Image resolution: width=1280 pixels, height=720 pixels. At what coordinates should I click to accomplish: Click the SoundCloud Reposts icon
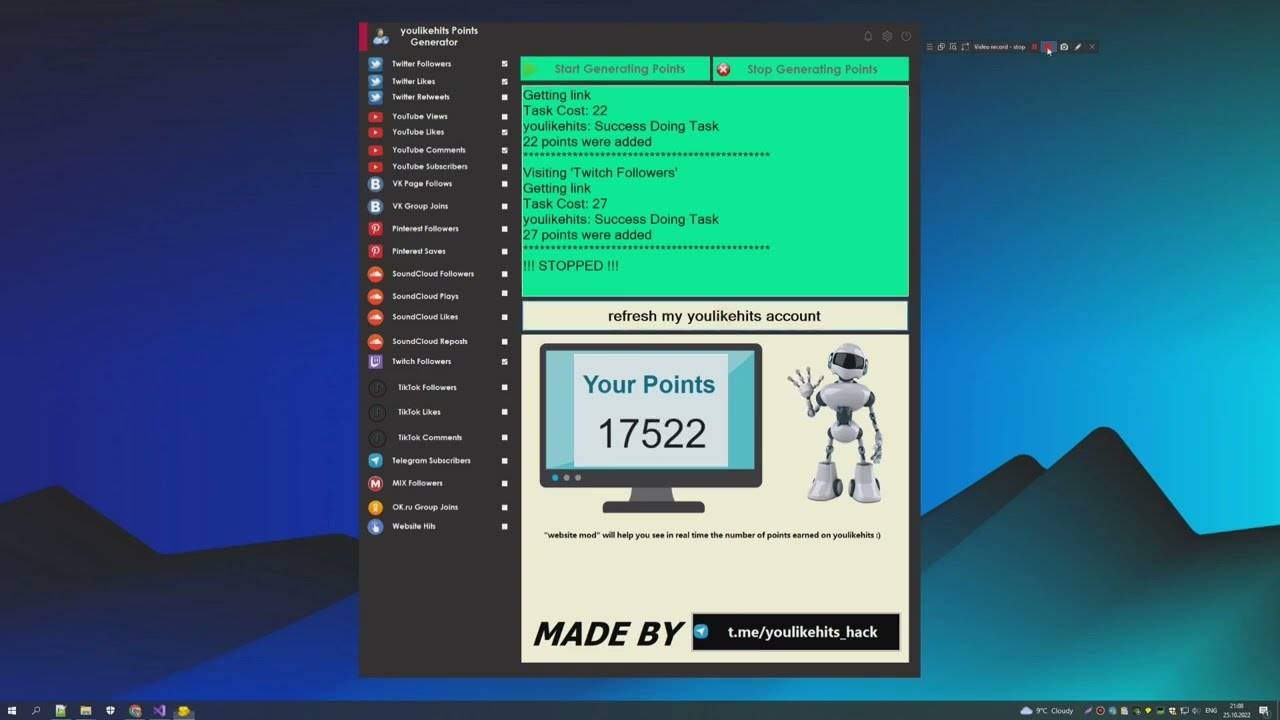tap(375, 342)
